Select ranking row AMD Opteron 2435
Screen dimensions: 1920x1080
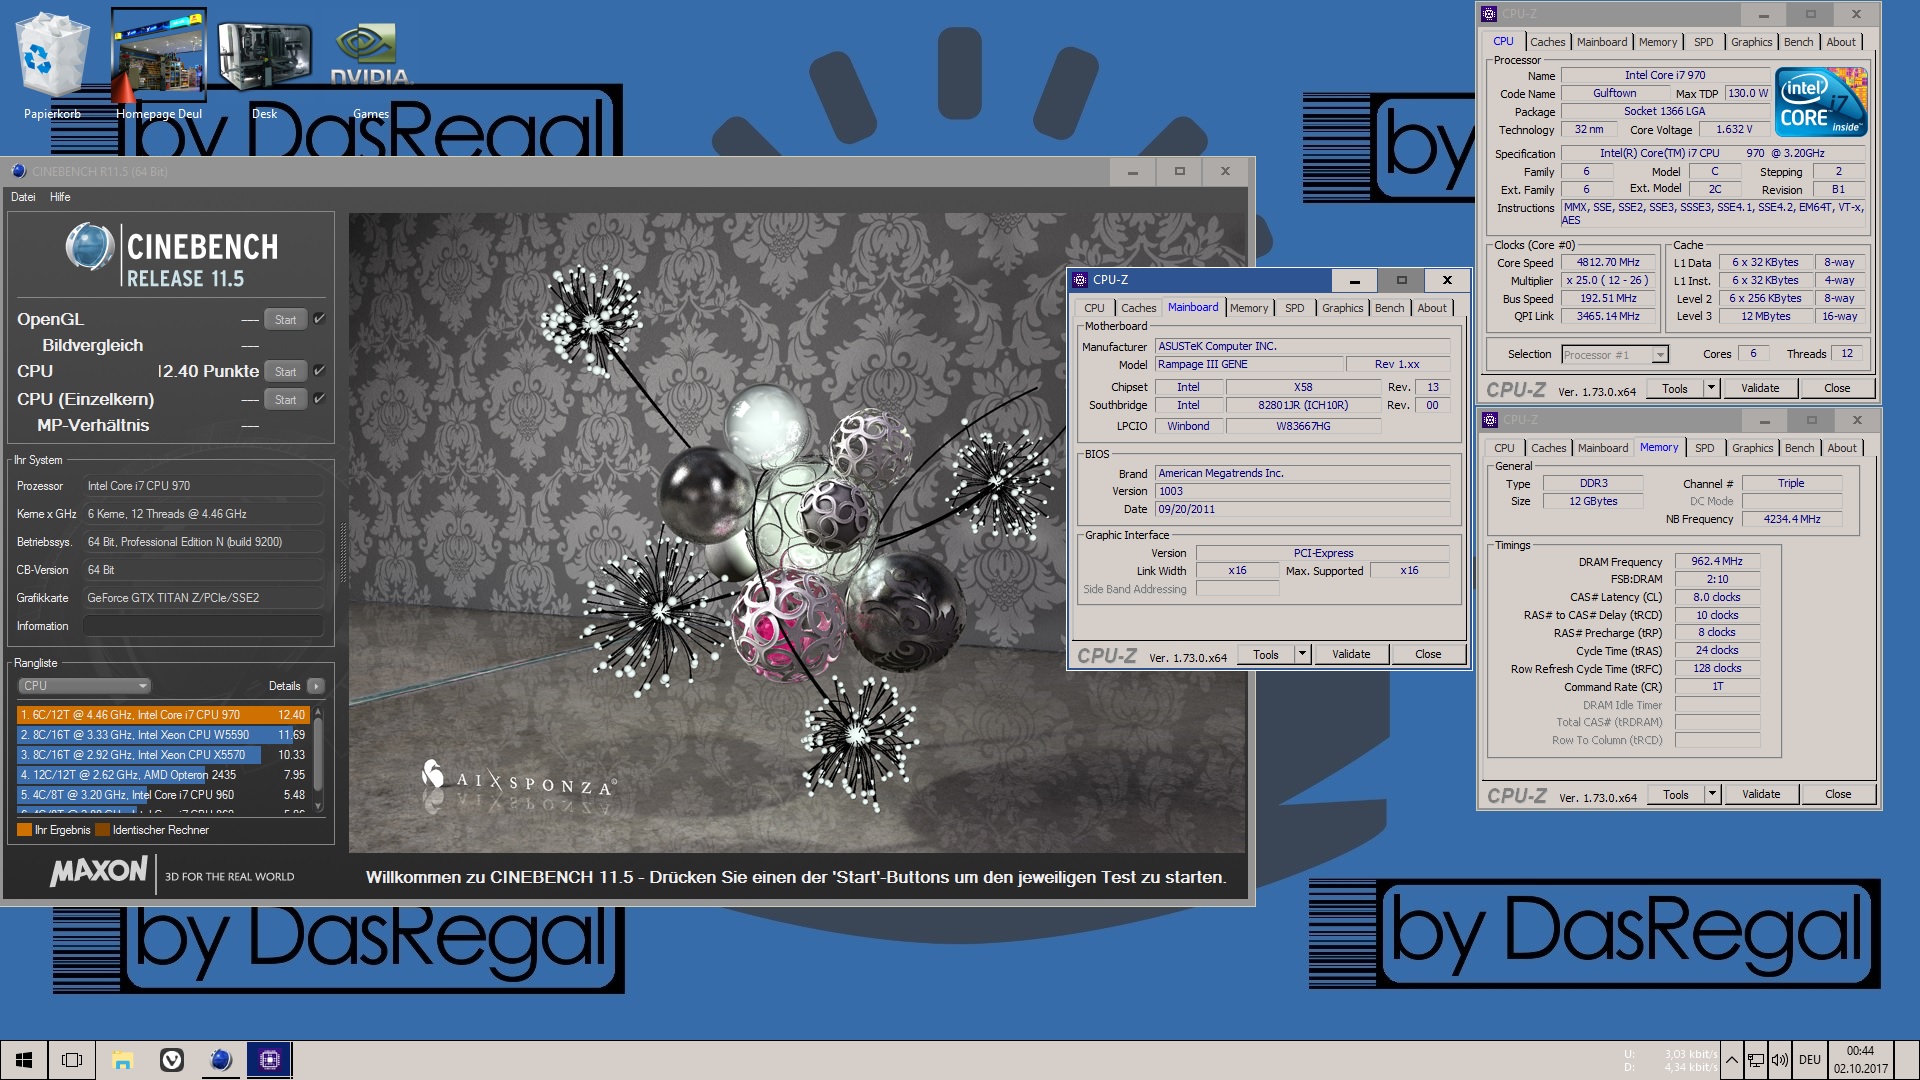tap(163, 775)
